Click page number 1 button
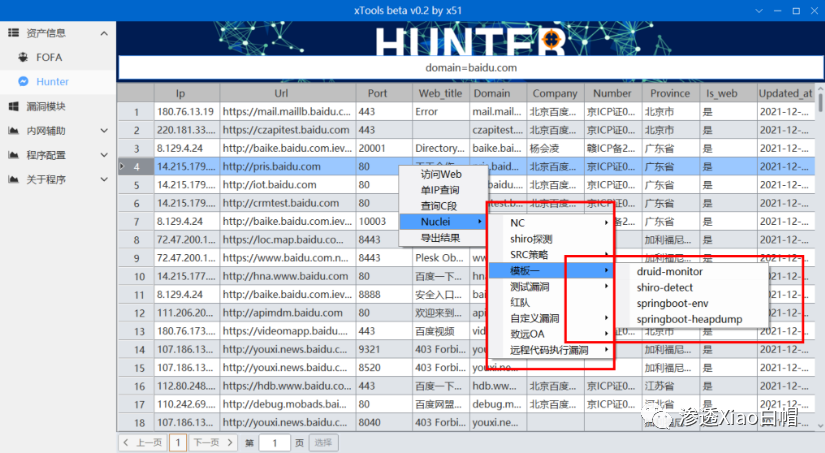825x453 pixels. click(x=178, y=442)
